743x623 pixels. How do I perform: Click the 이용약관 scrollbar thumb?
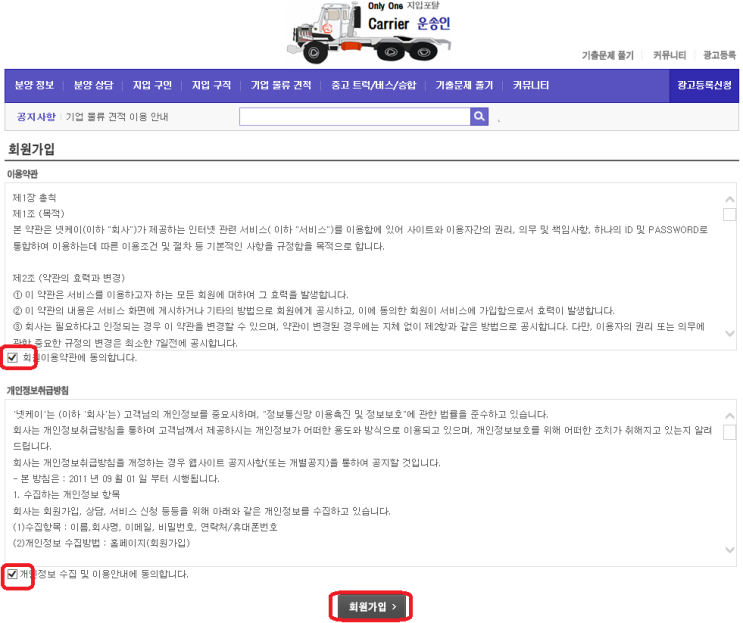point(729,214)
